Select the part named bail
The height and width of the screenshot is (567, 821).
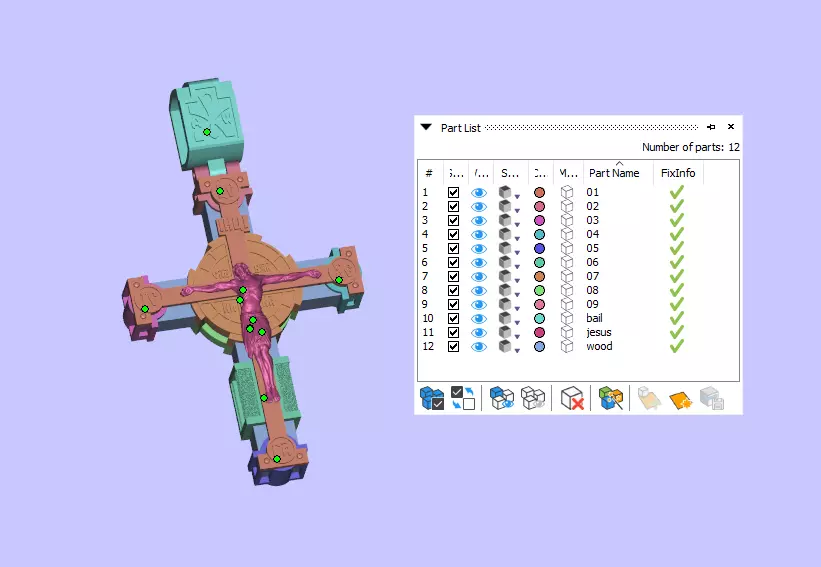click(594, 318)
